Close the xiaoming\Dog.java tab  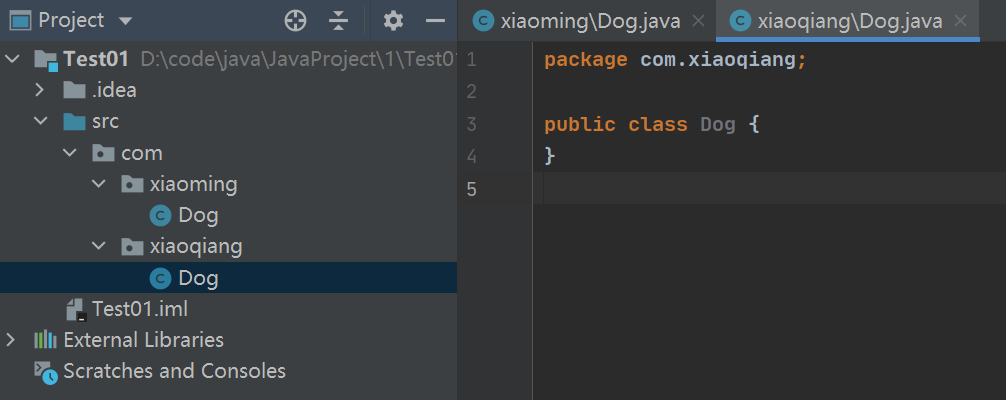[x=699, y=21]
